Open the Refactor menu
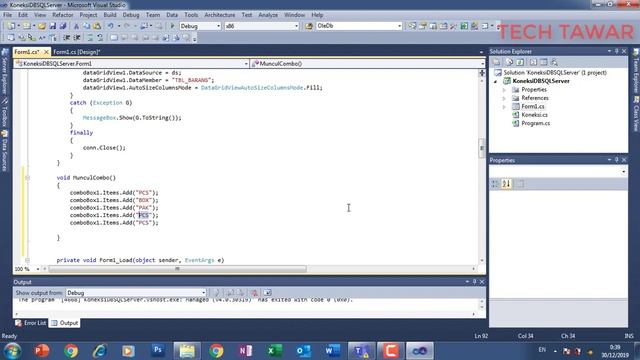This screenshot has width=640, height=360. point(62,15)
